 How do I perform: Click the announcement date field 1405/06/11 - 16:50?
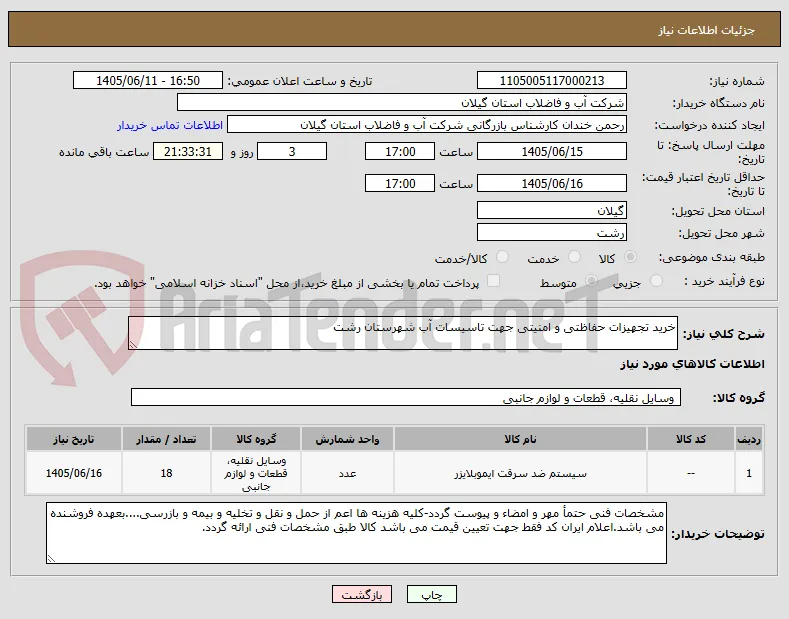pyautogui.click(x=147, y=81)
